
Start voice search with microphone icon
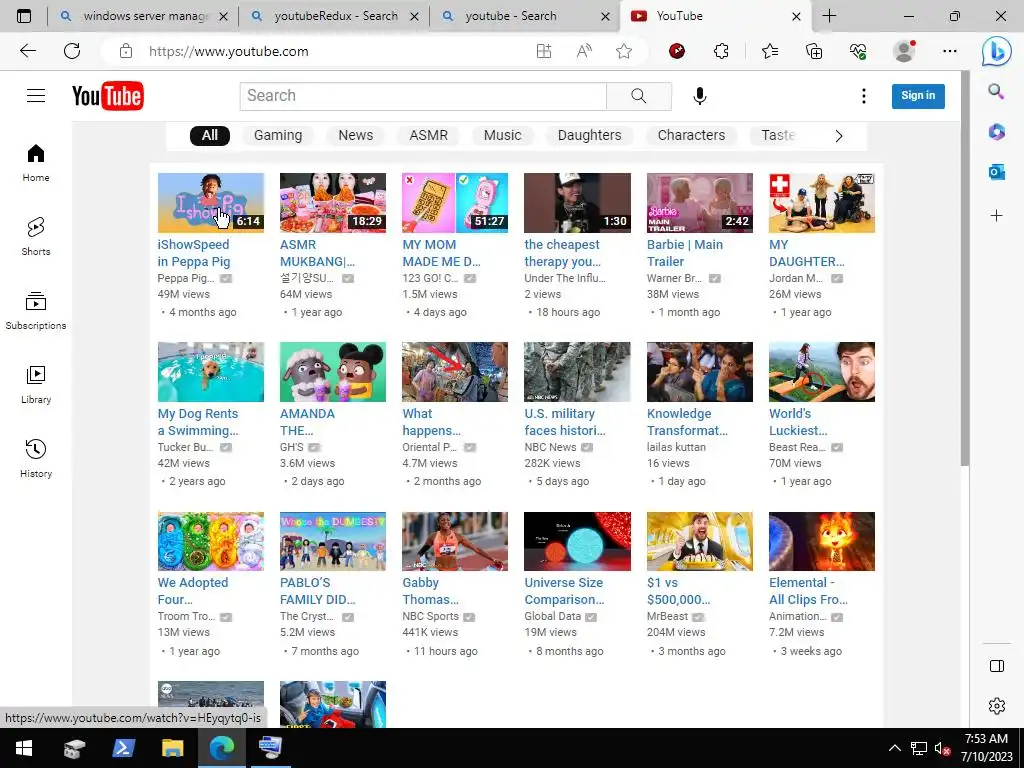[699, 96]
